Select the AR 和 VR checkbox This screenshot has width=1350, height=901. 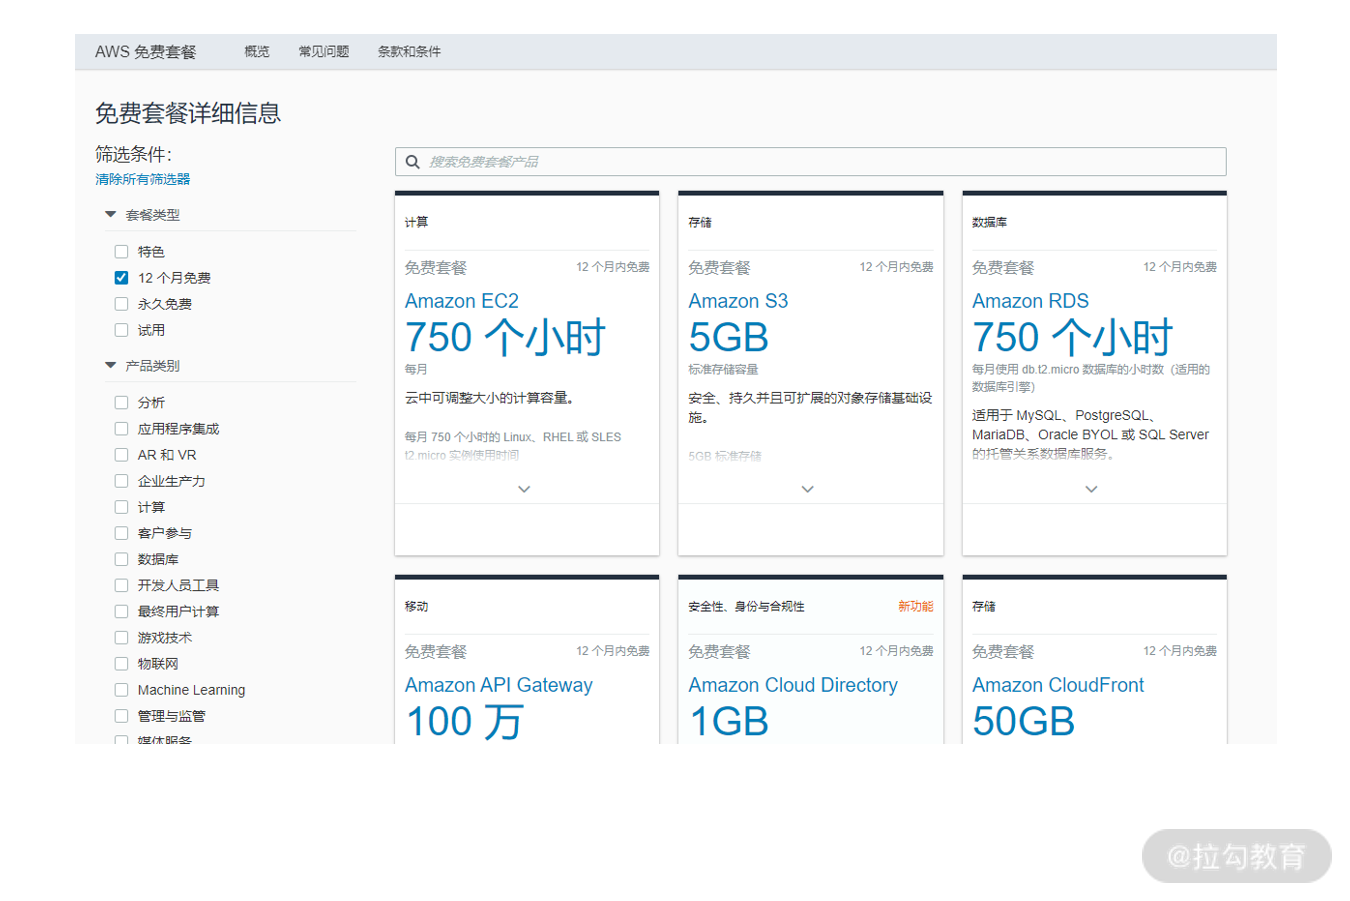[x=121, y=455]
